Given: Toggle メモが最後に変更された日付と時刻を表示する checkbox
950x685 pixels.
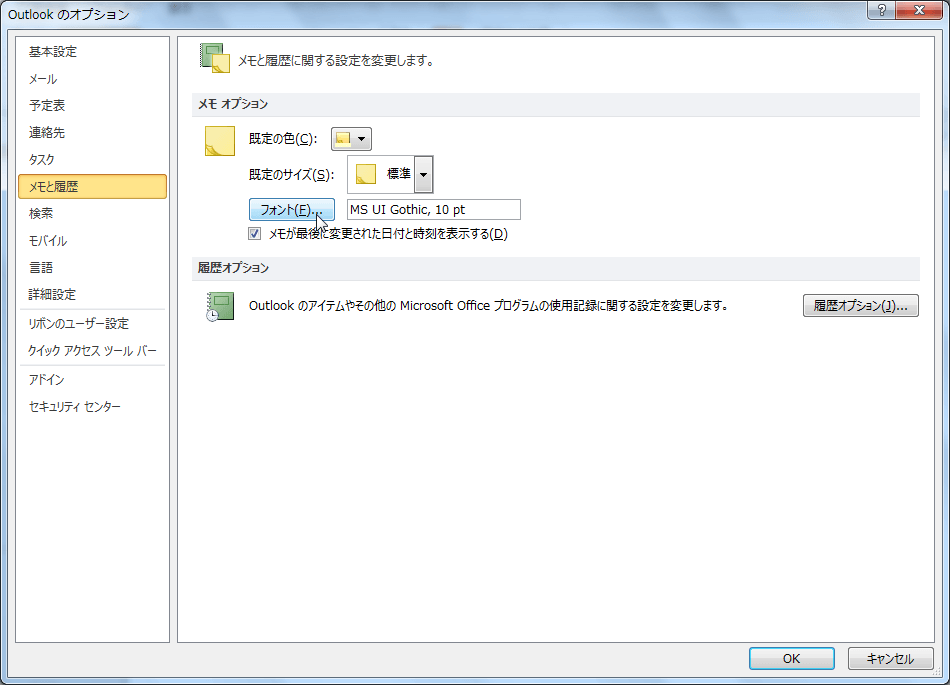Looking at the screenshot, I should point(254,234).
